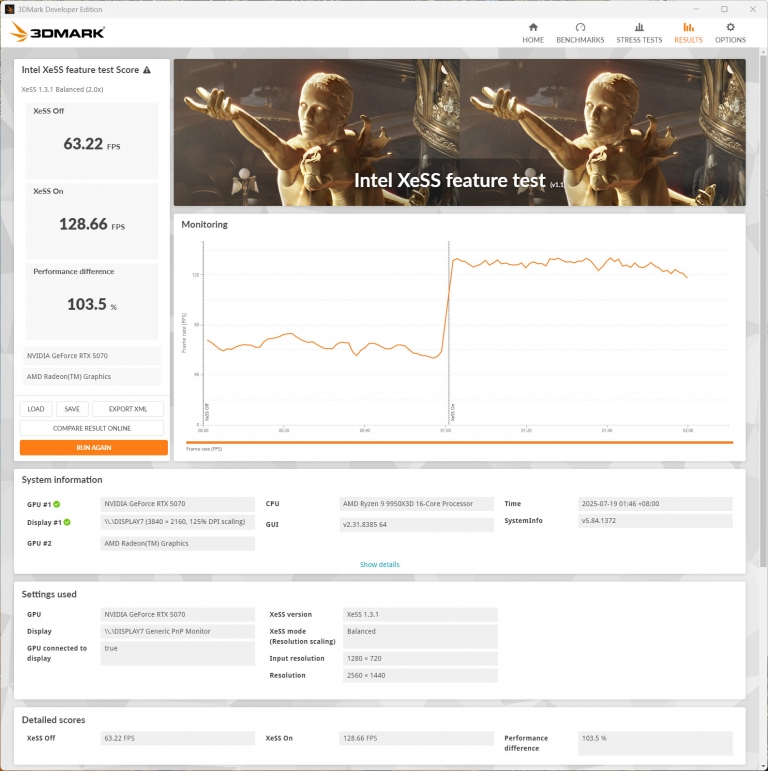Screen dimensions: 768x771
Task: Click the Time value 2025-07-19 01:46
Action: (x=655, y=504)
